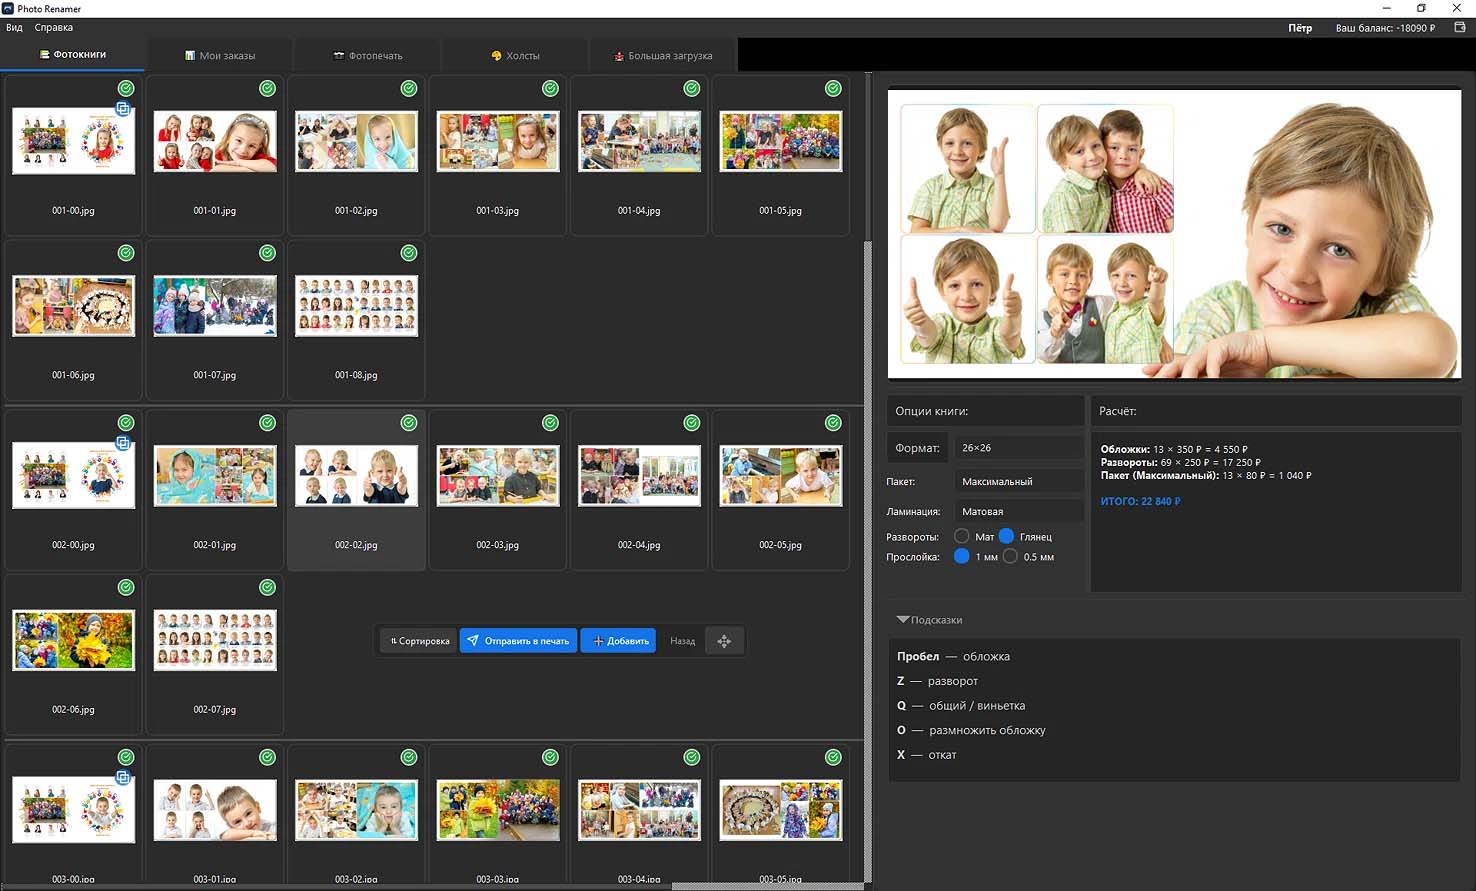Image resolution: width=1476 pixels, height=891 pixels.
Task: Select 1 мм option for Прослойка
Action: (x=962, y=557)
